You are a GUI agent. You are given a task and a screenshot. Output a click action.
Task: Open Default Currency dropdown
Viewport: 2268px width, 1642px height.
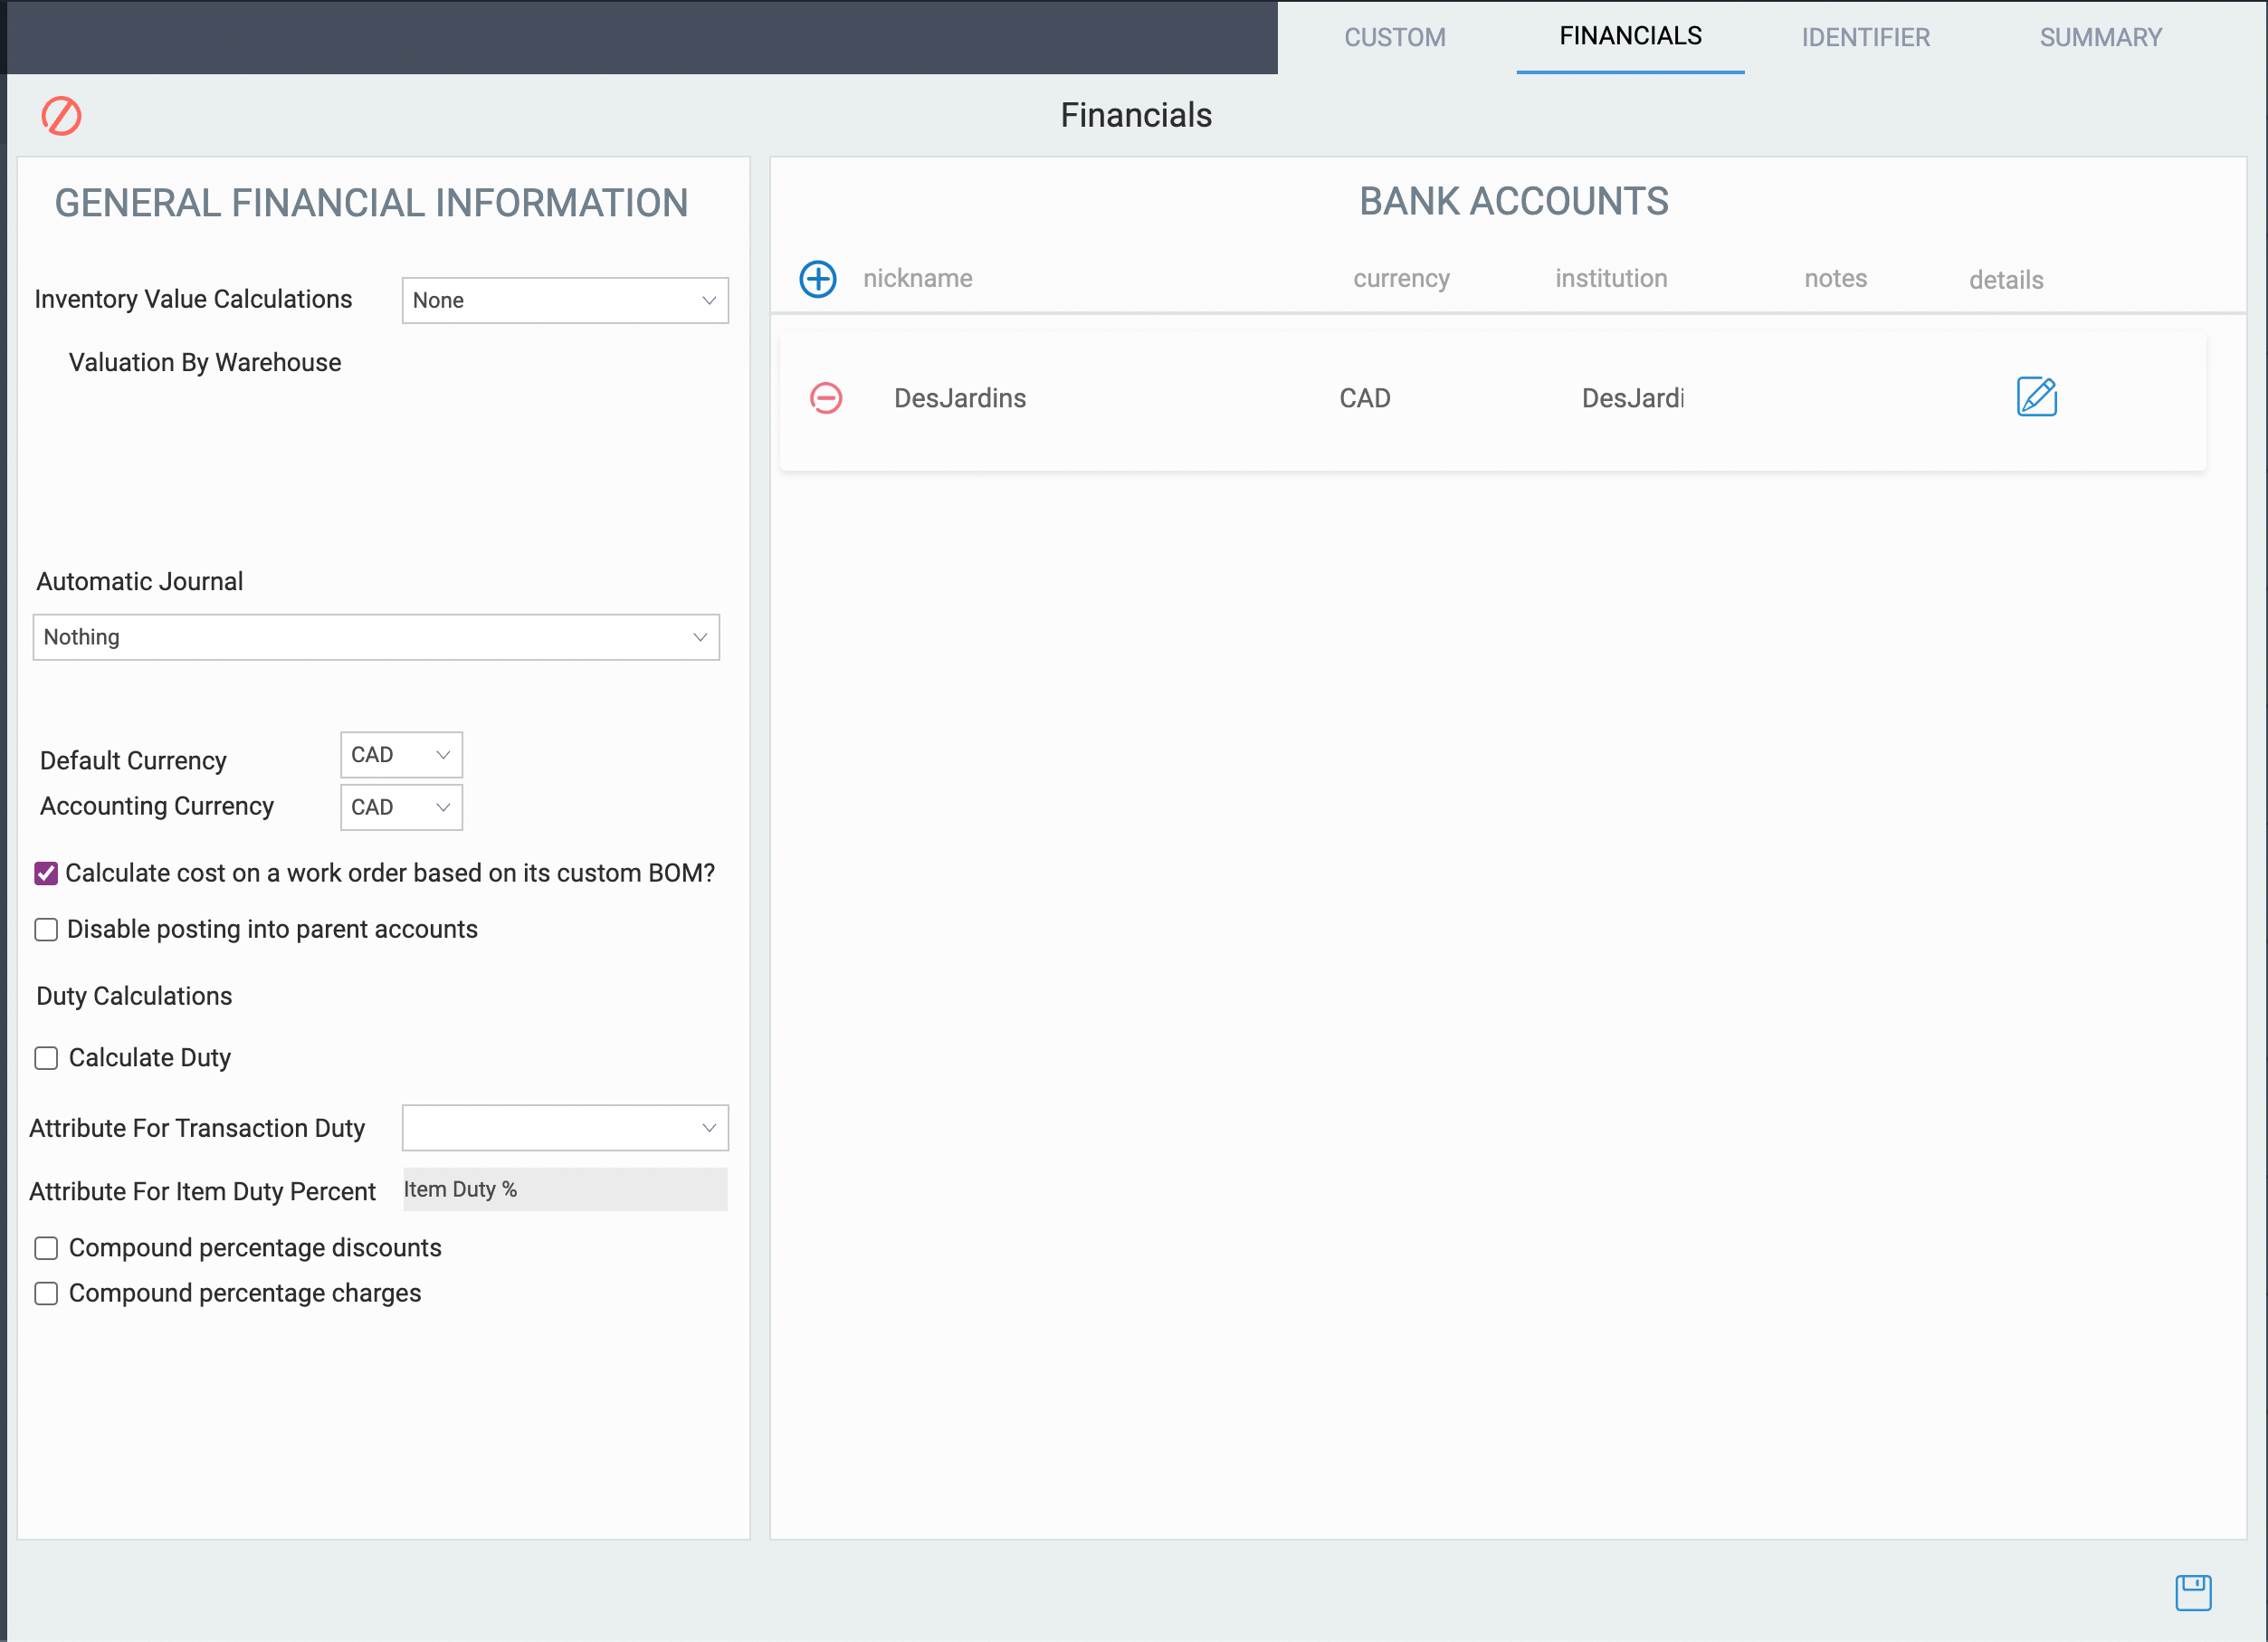401,755
